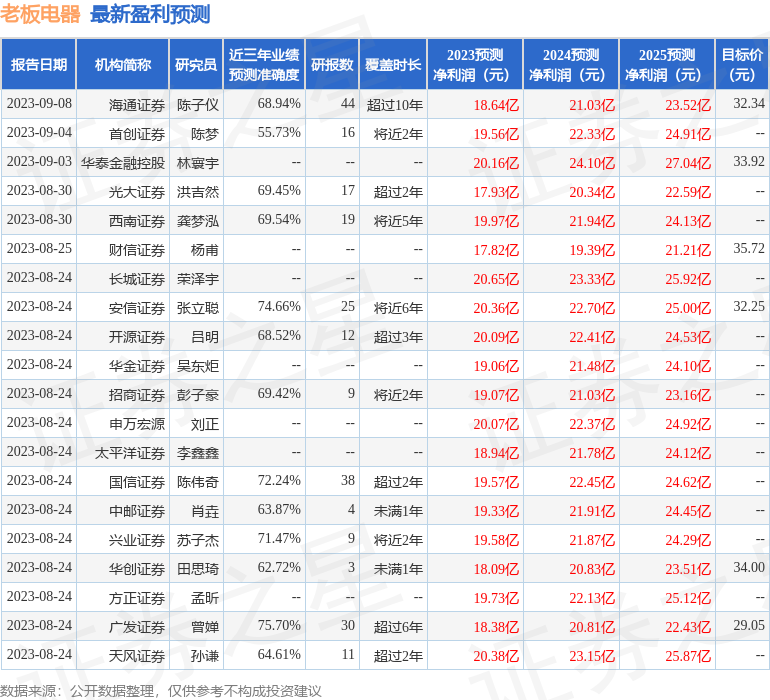Click target price 32.34
This screenshot has height=700, width=770.
pyautogui.click(x=749, y=103)
